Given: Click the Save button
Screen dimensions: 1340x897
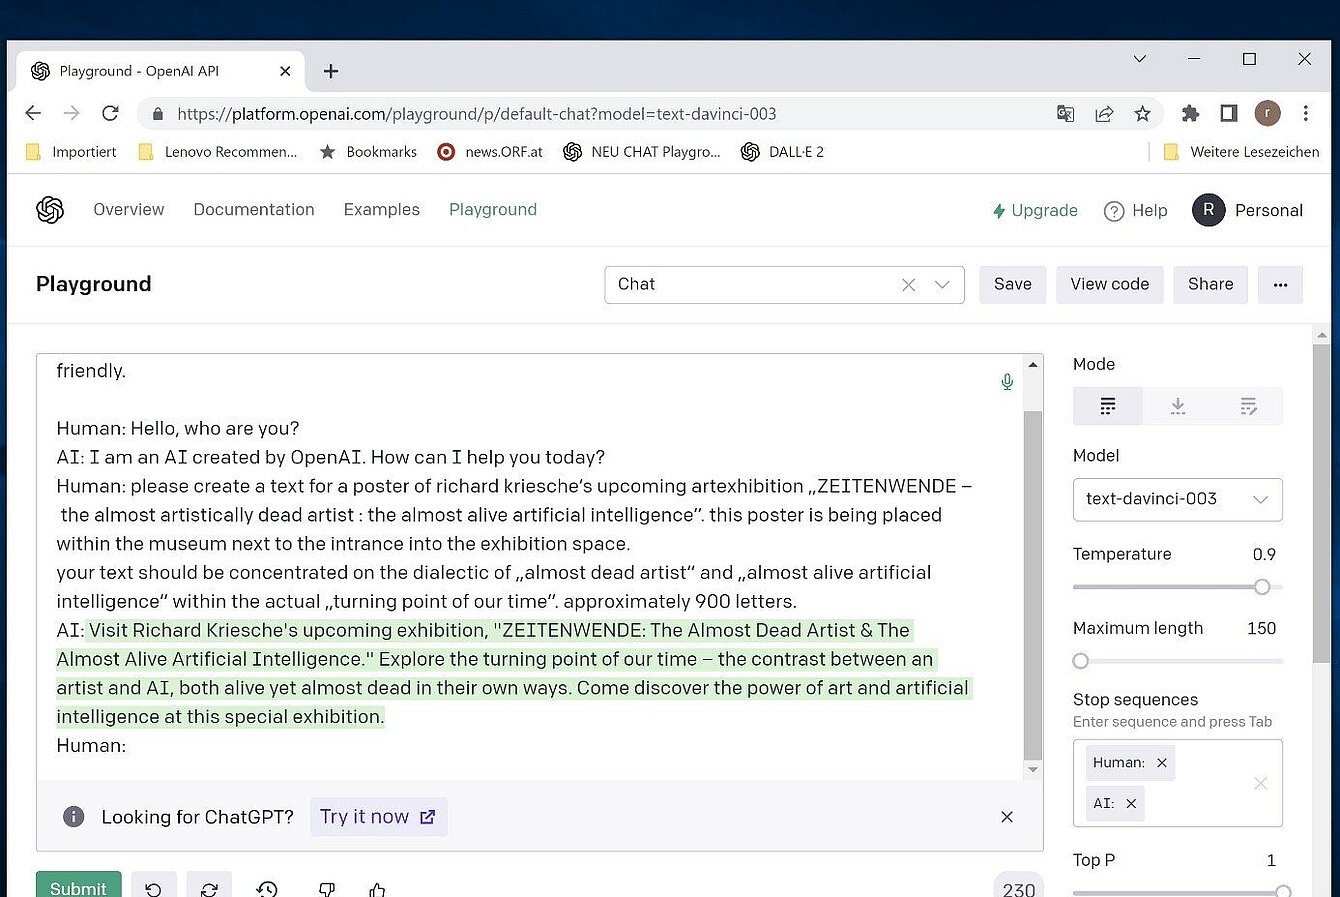Looking at the screenshot, I should (x=1013, y=285).
